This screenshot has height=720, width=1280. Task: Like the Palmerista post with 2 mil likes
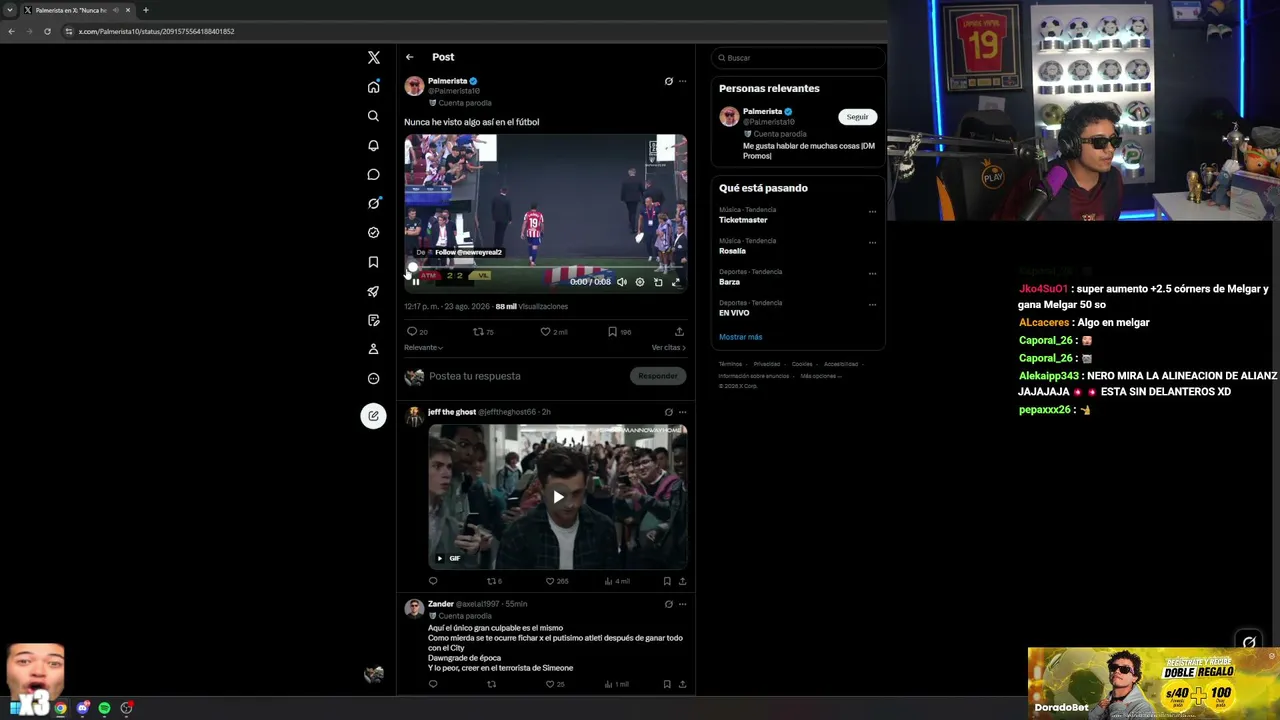coord(554,332)
